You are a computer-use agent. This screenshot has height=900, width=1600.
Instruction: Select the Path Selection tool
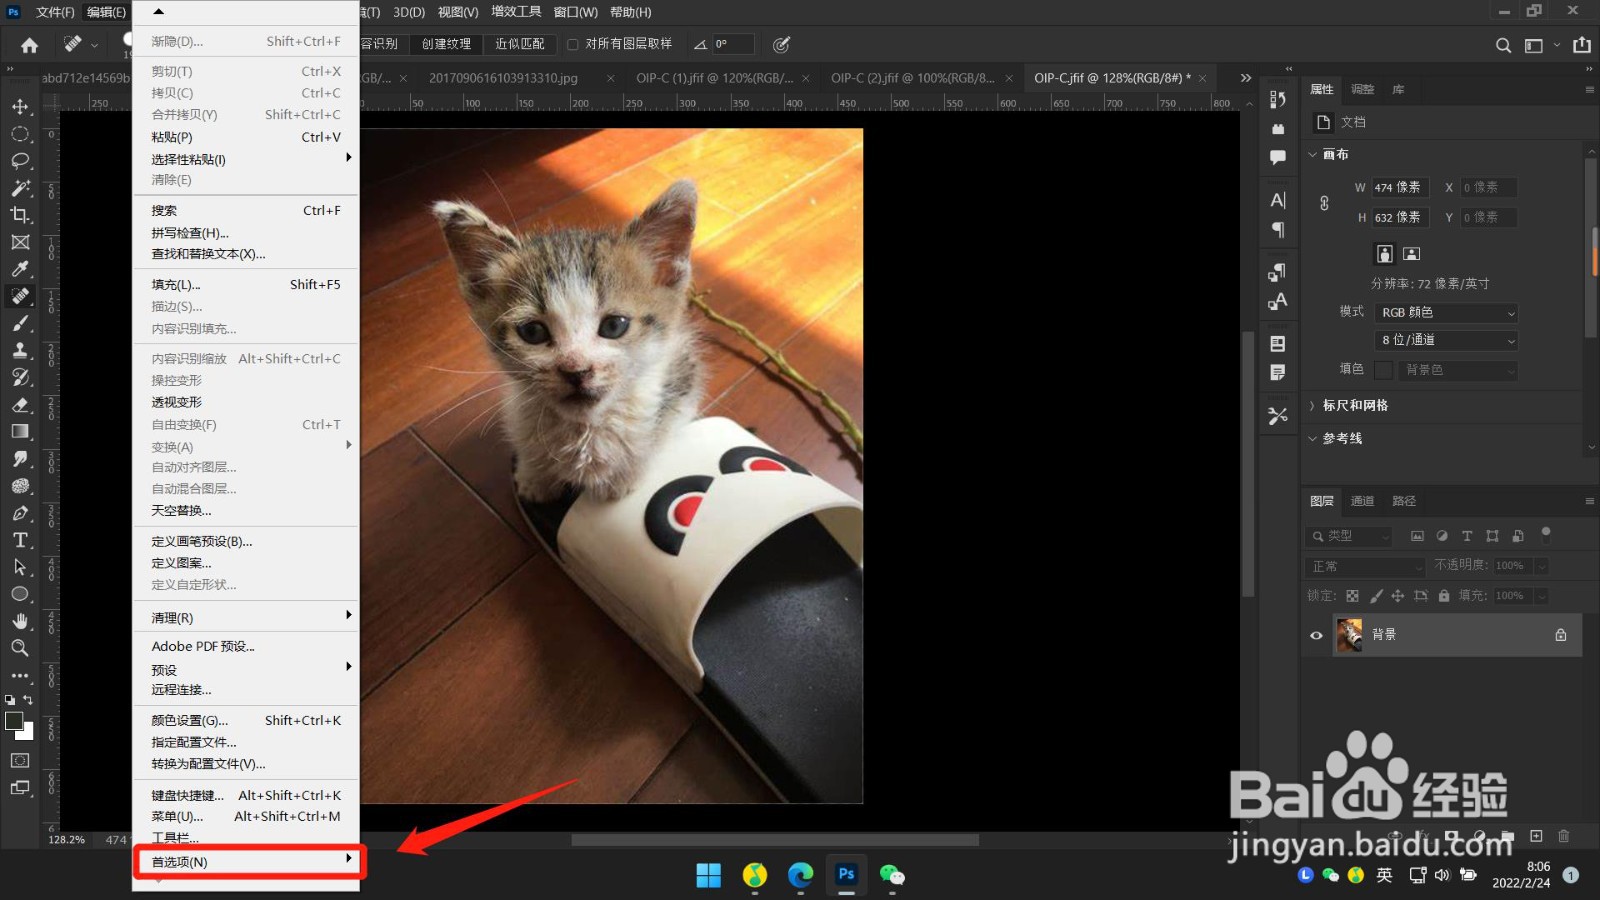point(20,567)
